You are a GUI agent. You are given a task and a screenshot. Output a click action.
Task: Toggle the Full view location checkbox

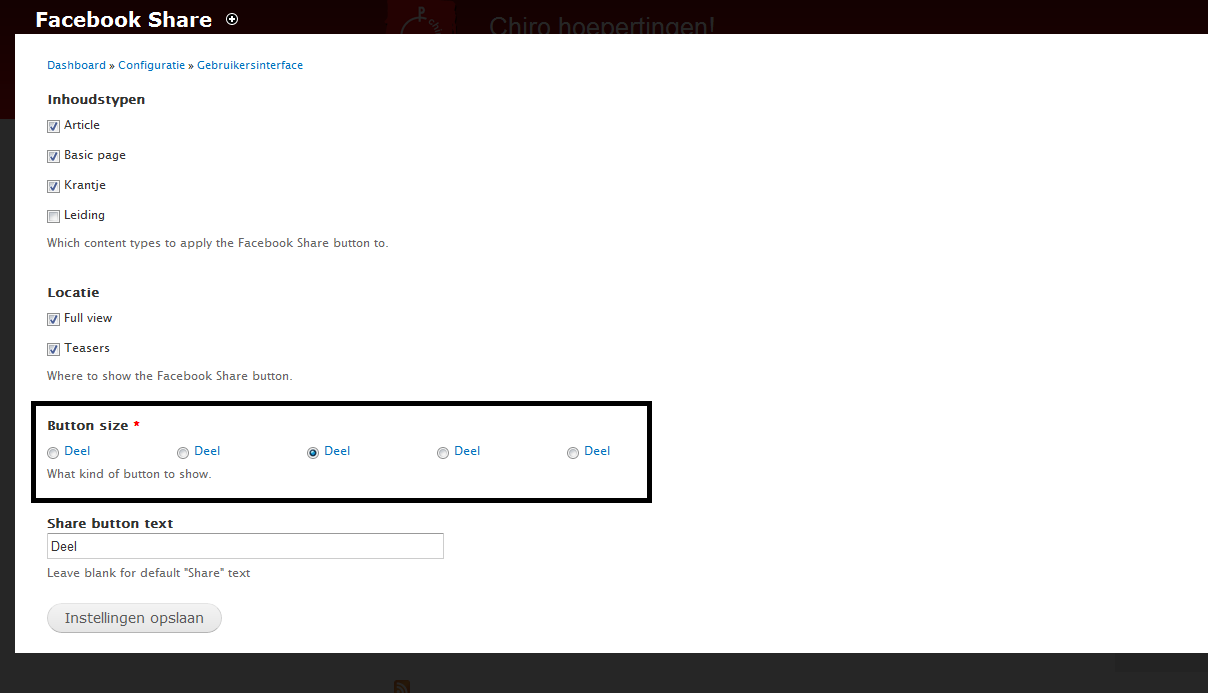click(x=54, y=319)
